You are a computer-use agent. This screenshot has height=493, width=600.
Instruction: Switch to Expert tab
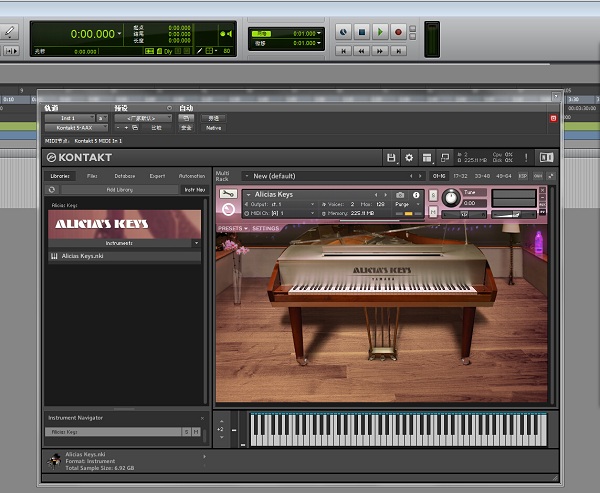157,176
